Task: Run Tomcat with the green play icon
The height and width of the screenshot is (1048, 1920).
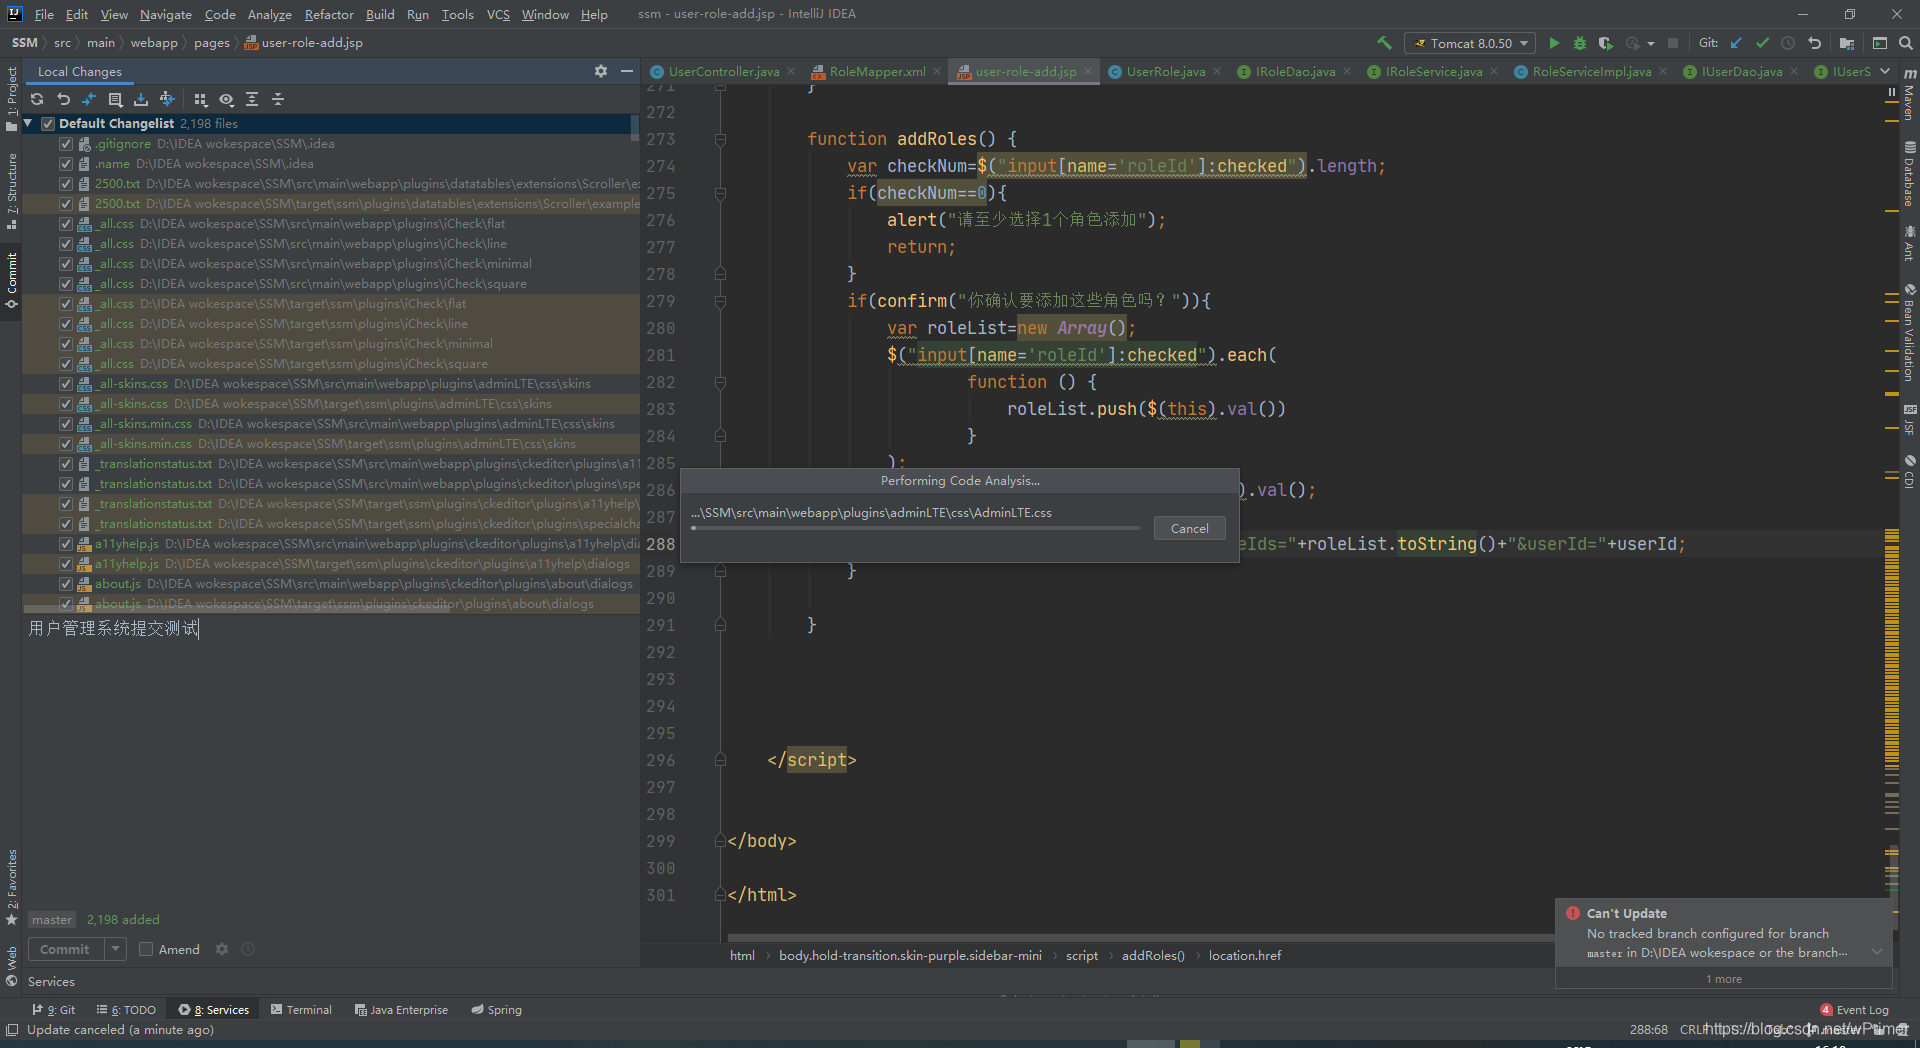Action: coord(1554,43)
